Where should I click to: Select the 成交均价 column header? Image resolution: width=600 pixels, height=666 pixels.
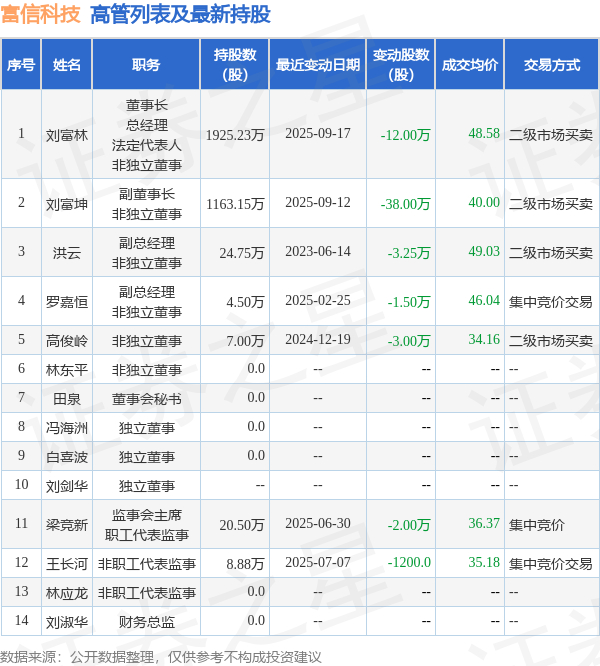(x=470, y=65)
